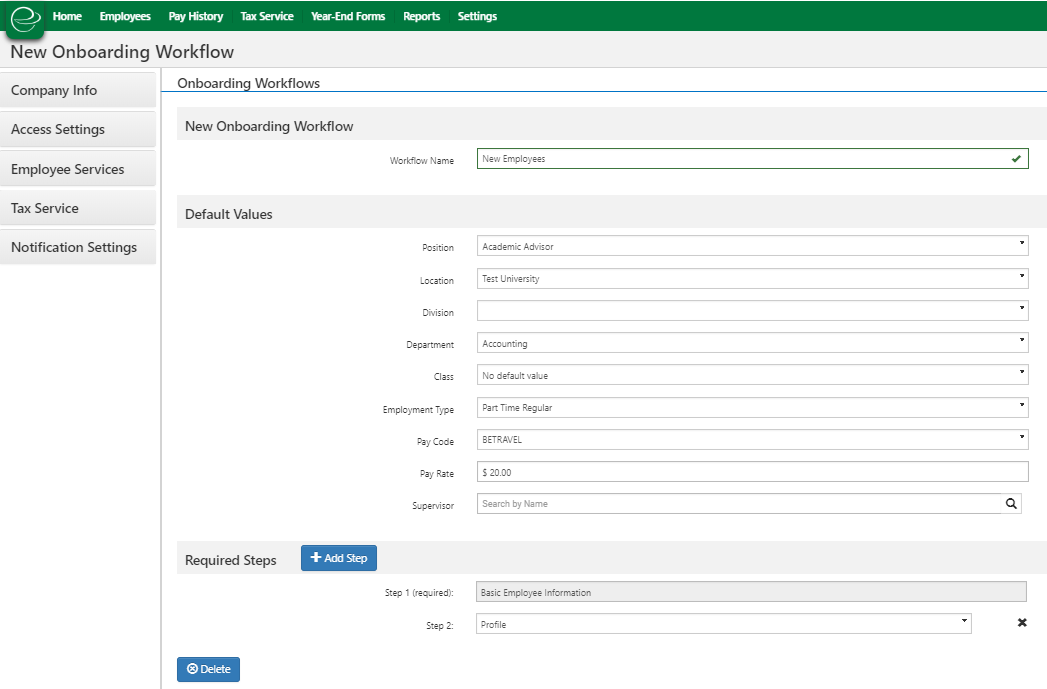This screenshot has height=689, width=1047.
Task: Expand the Step 2 Profile dropdown
Action: (724, 624)
